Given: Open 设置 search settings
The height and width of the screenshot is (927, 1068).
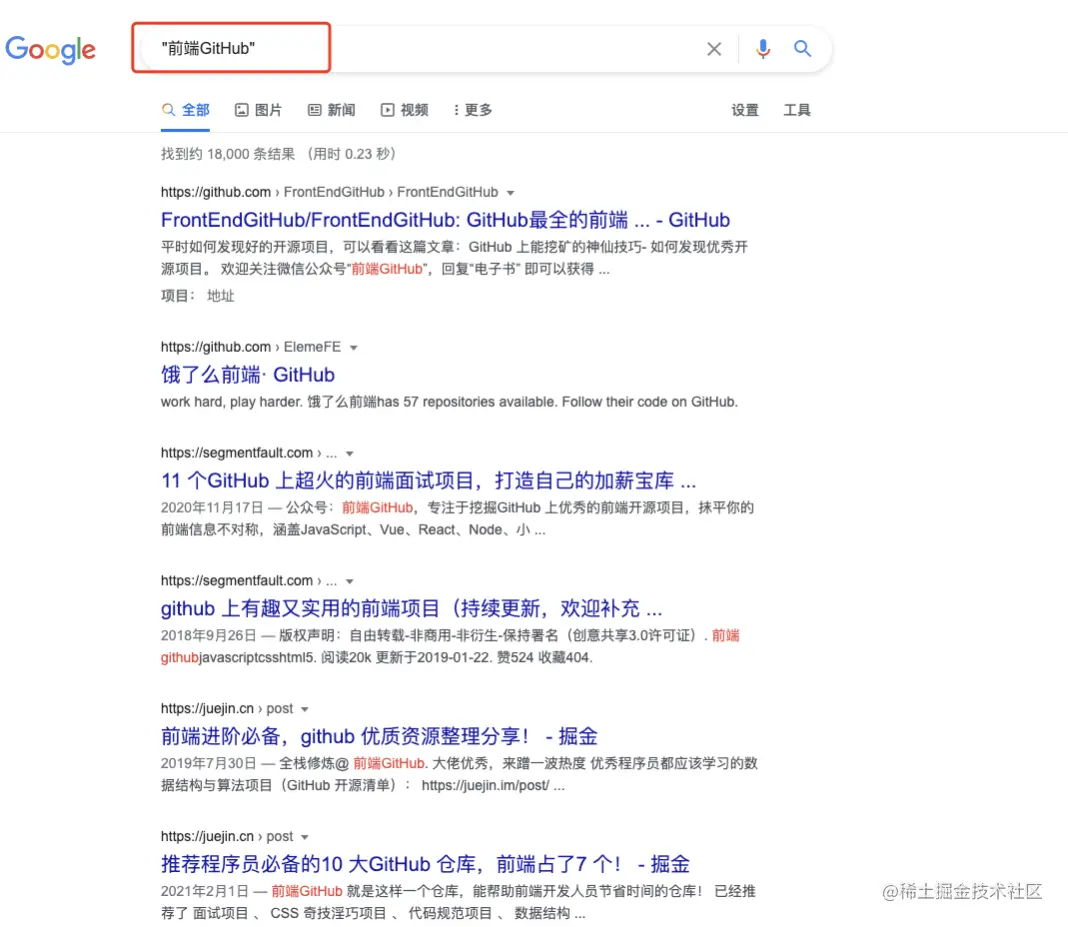Looking at the screenshot, I should [x=744, y=110].
